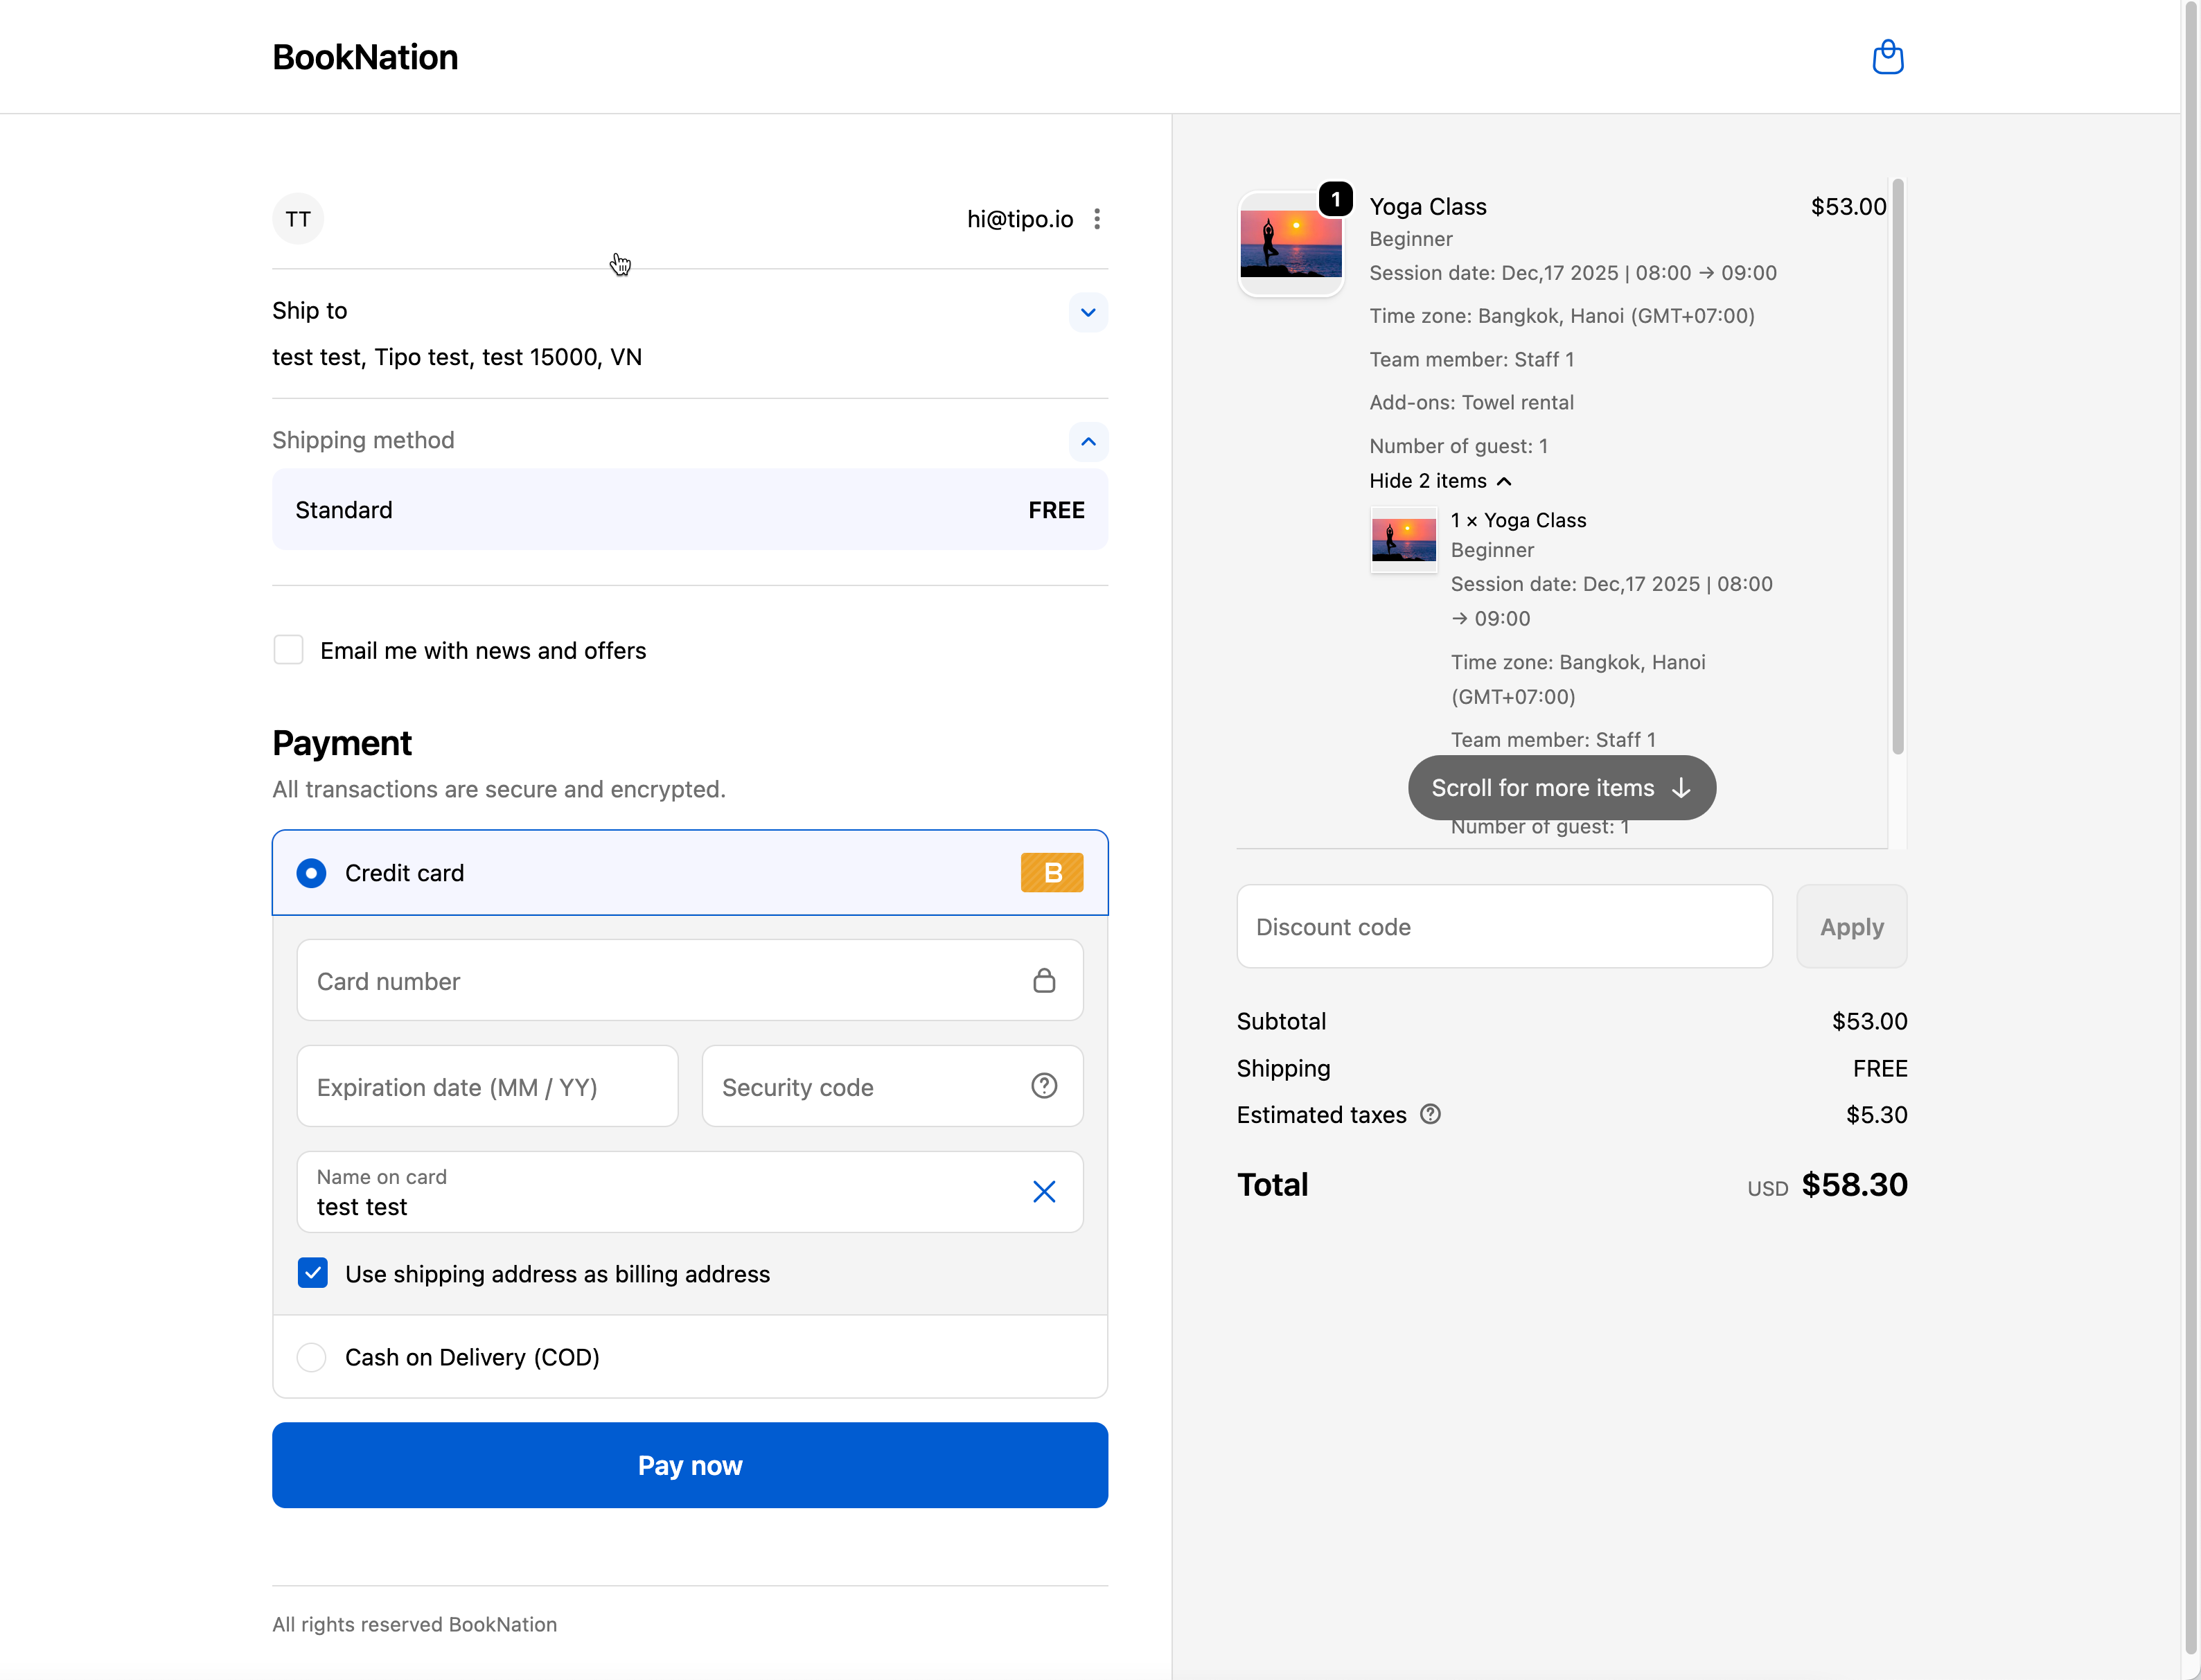Focus the Discount code input field

(1503, 926)
